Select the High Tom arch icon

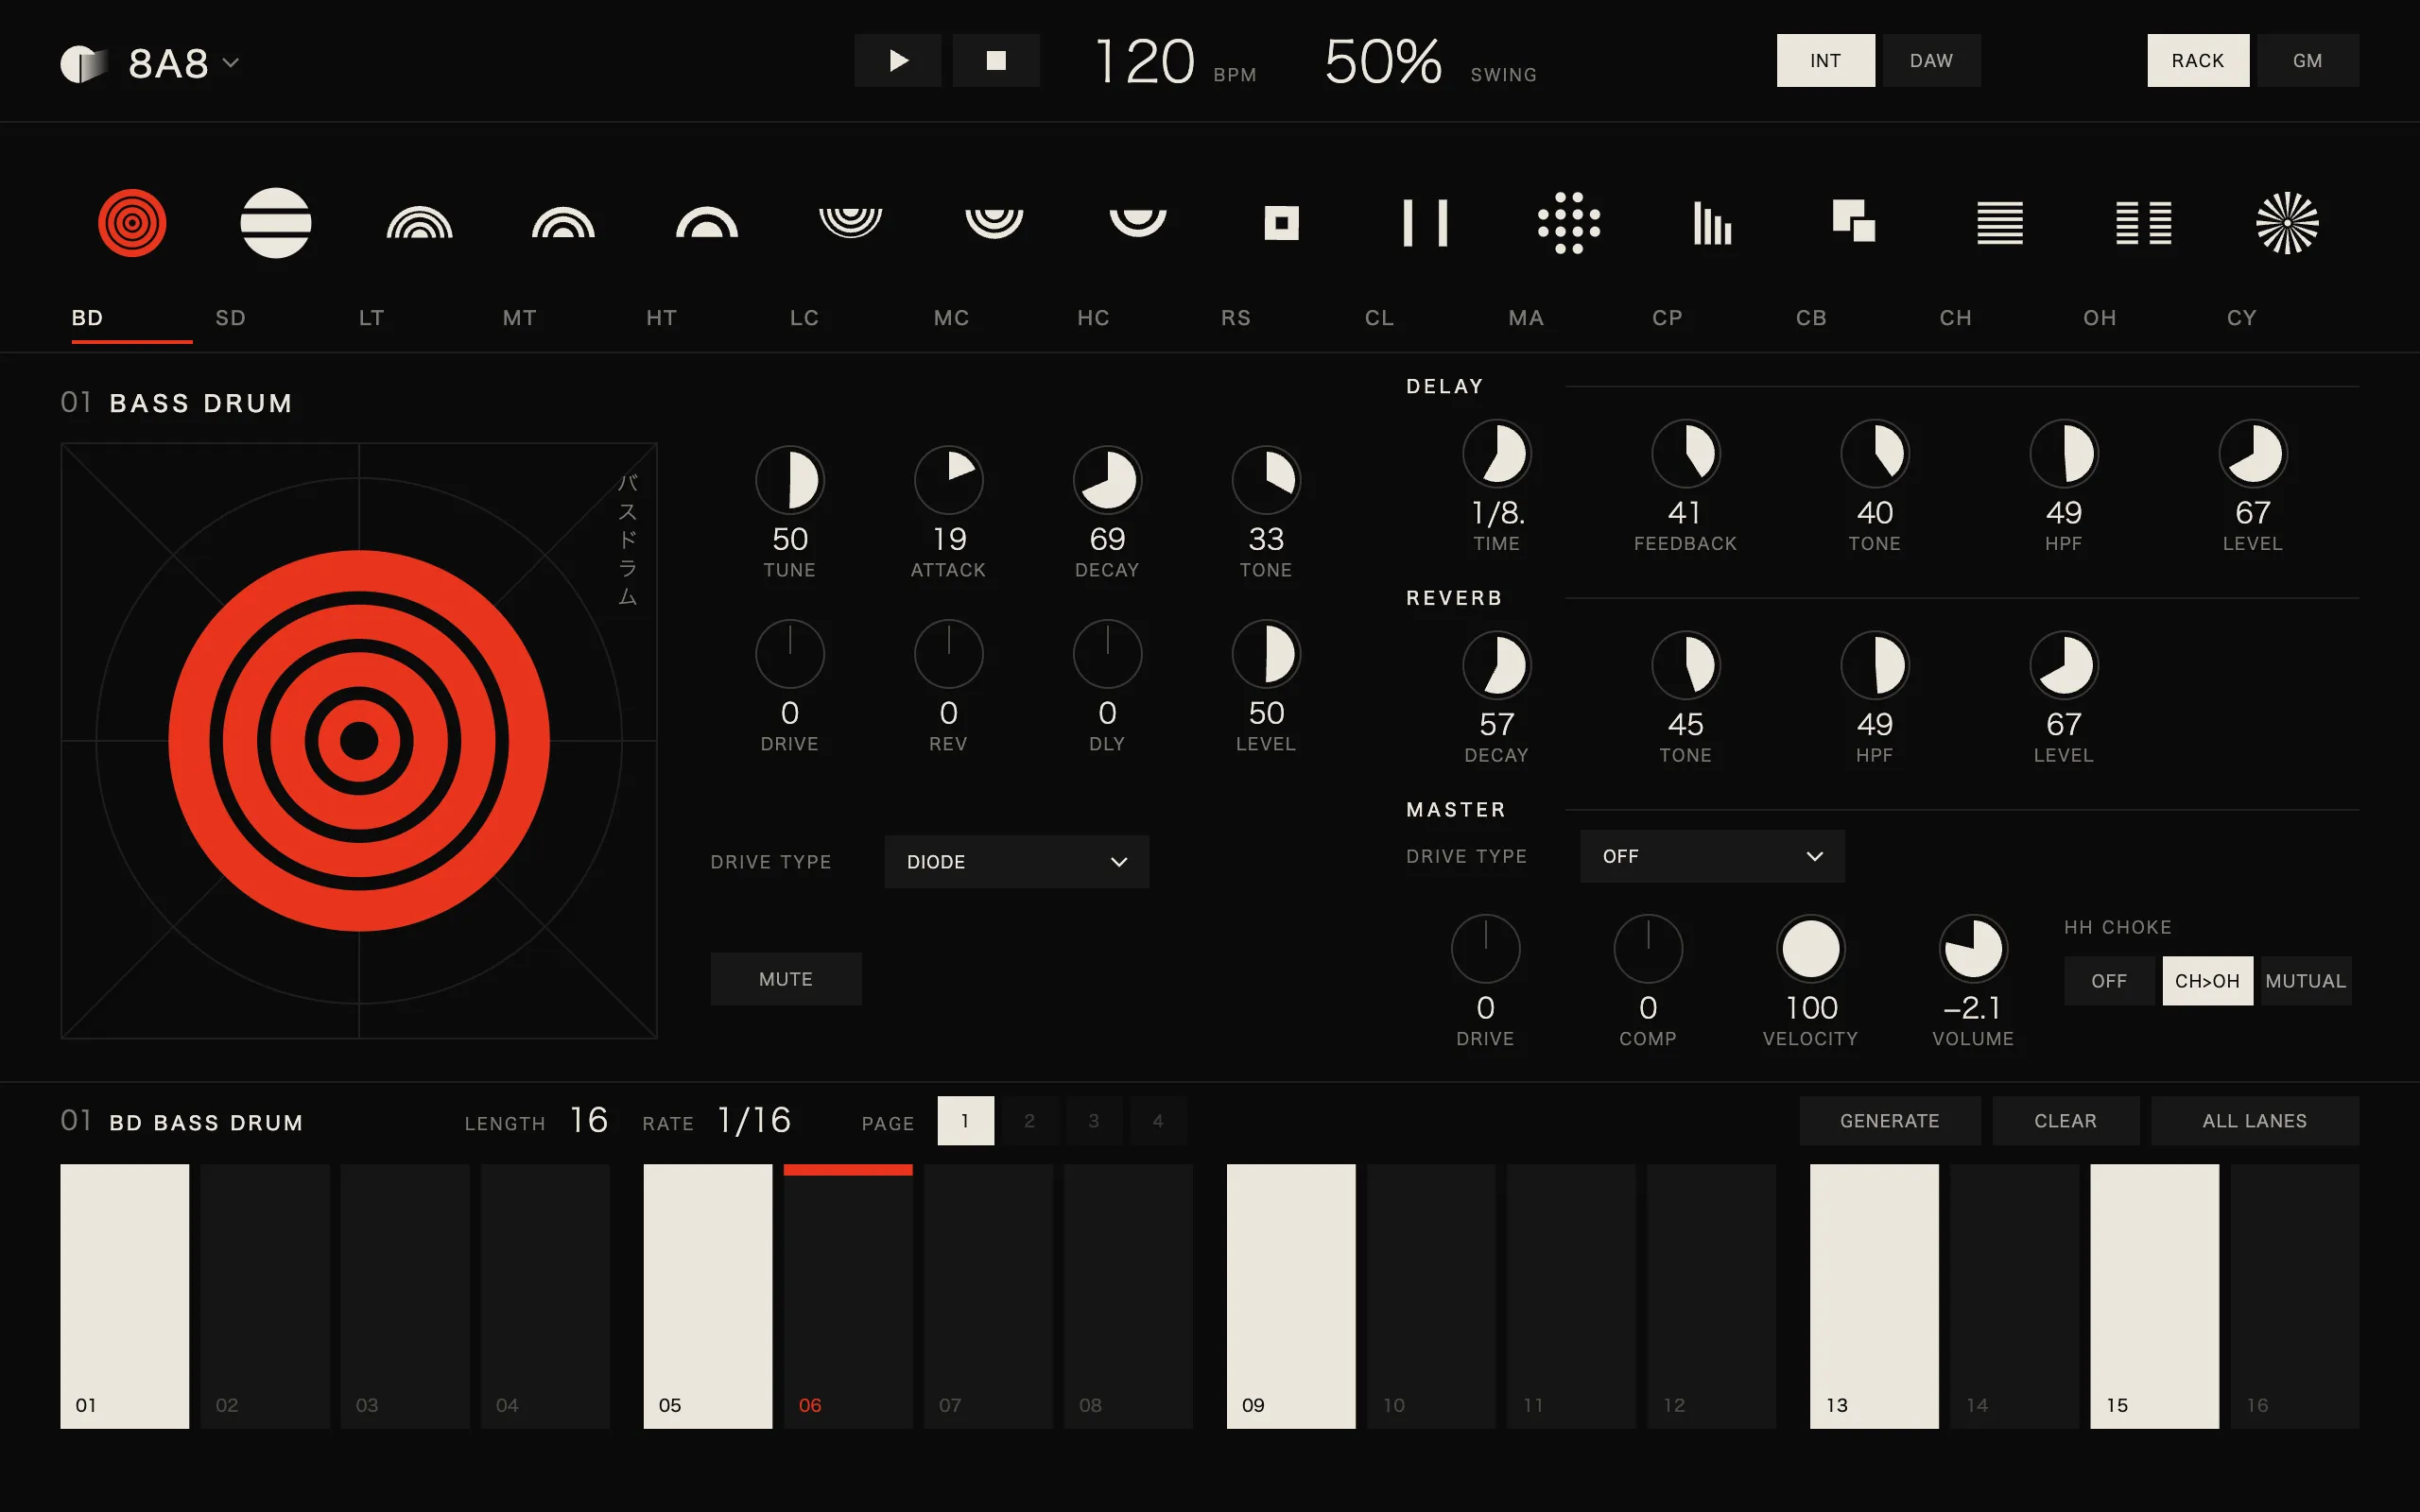(707, 222)
